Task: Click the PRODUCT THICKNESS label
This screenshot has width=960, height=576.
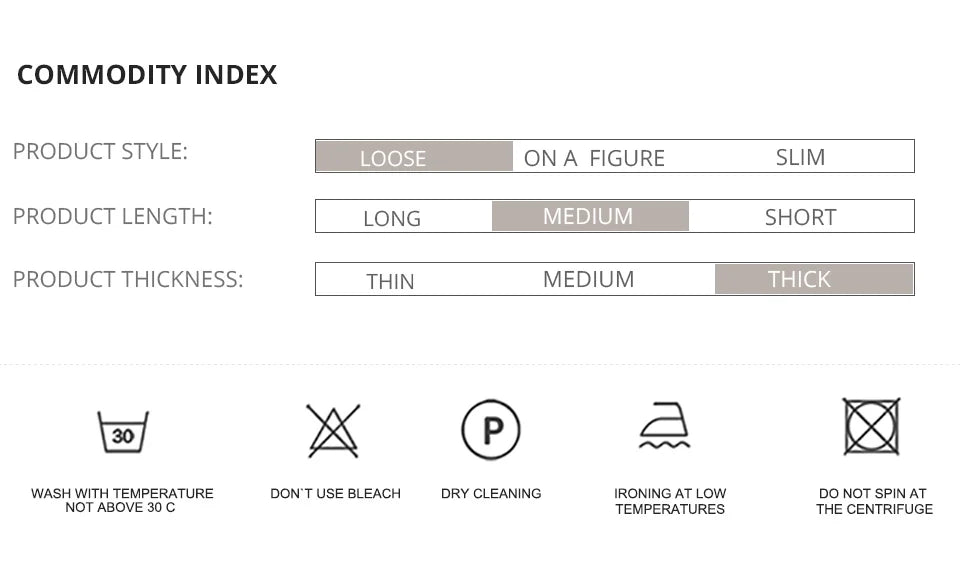Action: coord(128,279)
